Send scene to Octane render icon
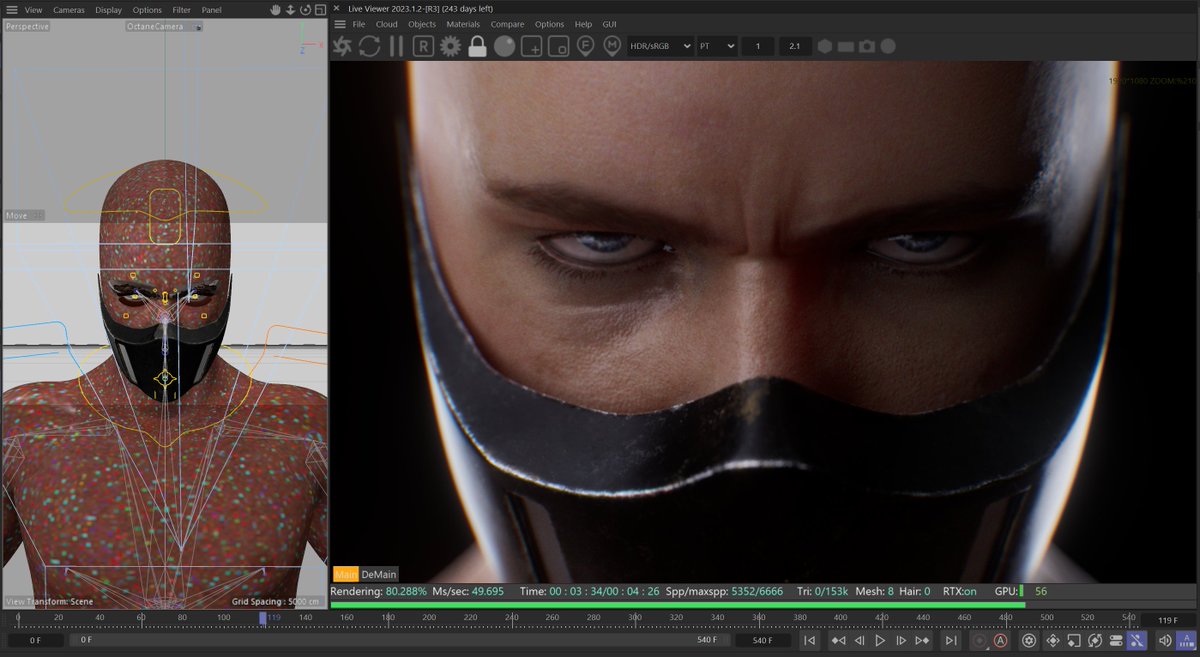Viewport: 1200px width, 657px height. (x=343, y=46)
